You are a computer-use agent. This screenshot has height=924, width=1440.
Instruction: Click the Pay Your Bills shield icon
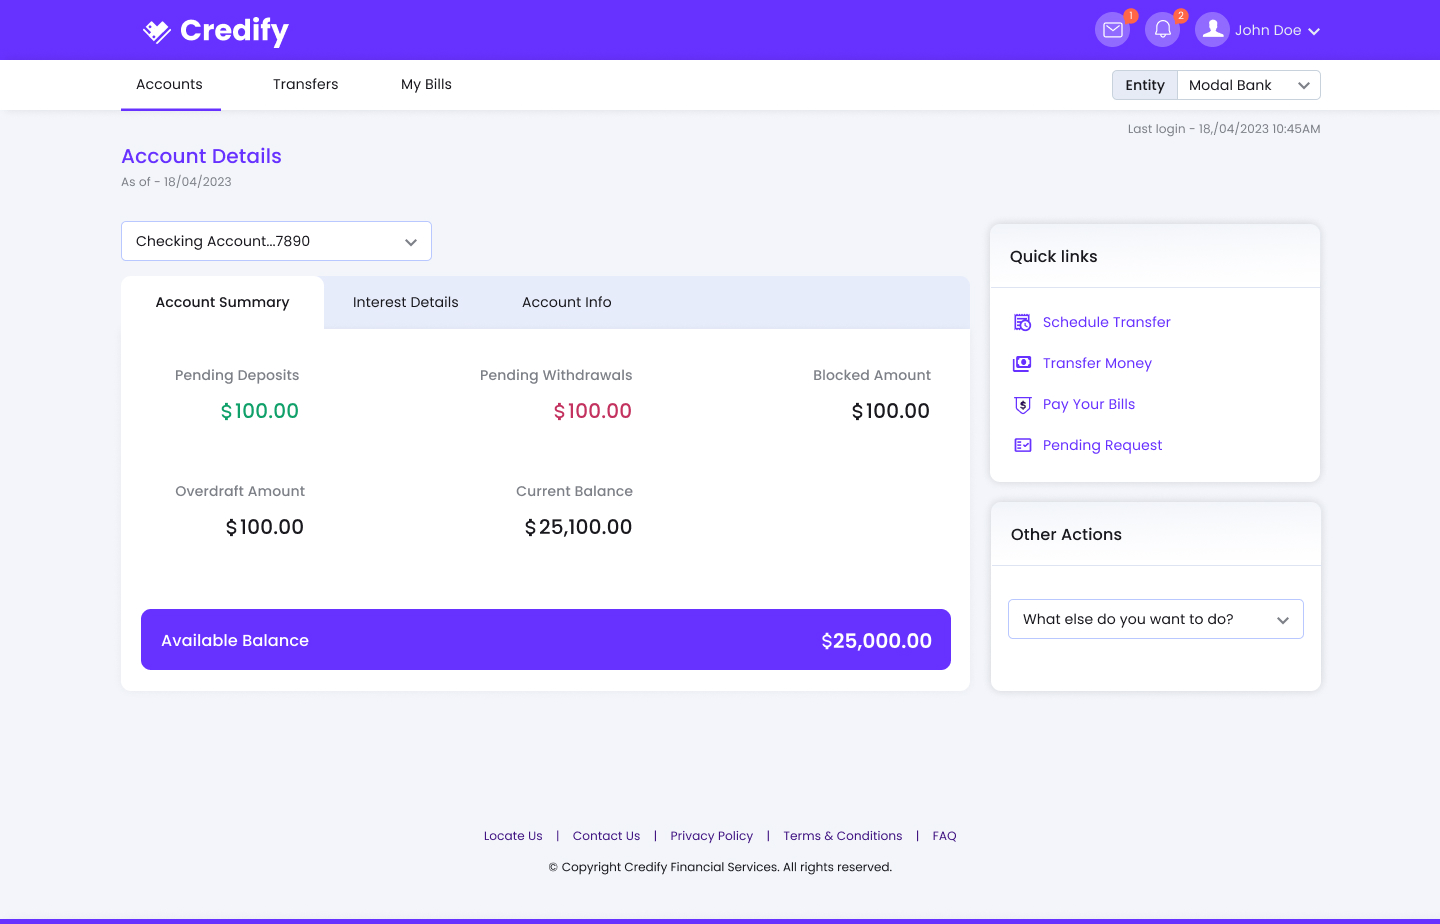point(1022,405)
